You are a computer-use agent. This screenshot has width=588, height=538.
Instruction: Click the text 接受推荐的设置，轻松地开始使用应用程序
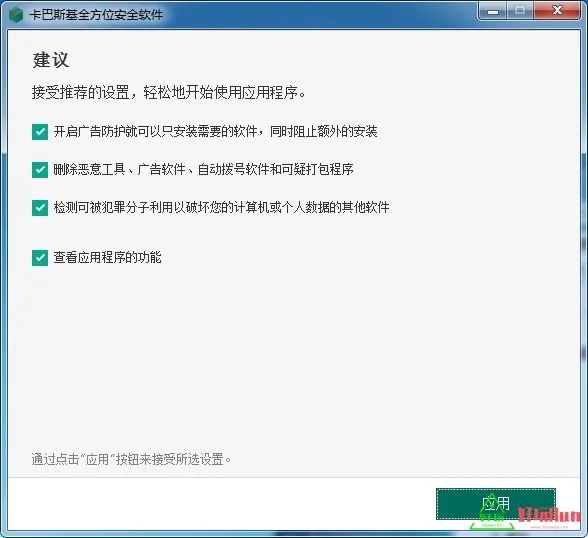[x=168, y=92]
